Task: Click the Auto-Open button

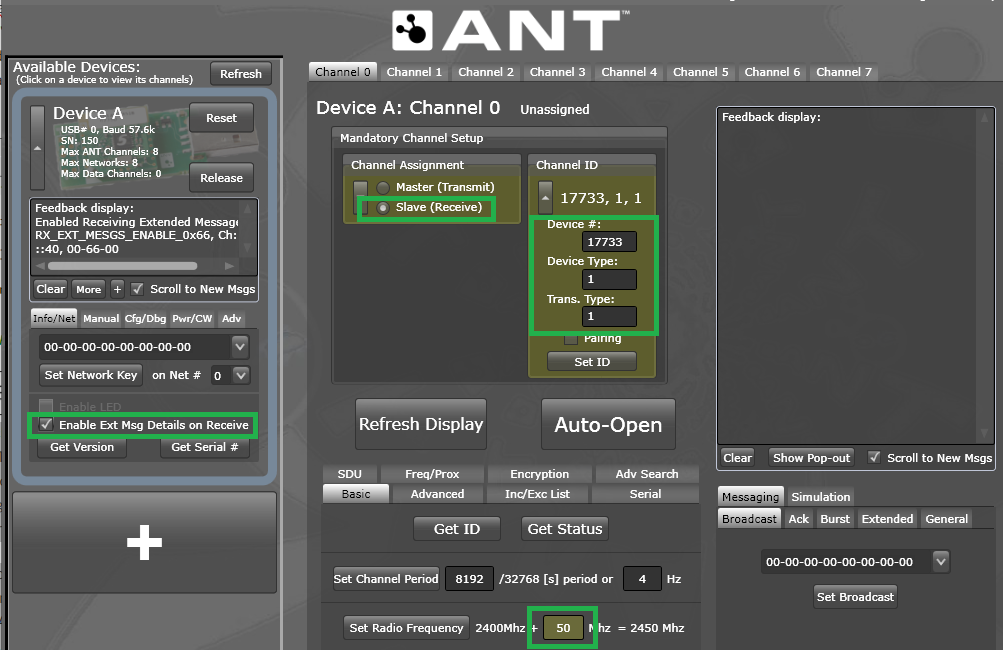Action: [x=608, y=424]
